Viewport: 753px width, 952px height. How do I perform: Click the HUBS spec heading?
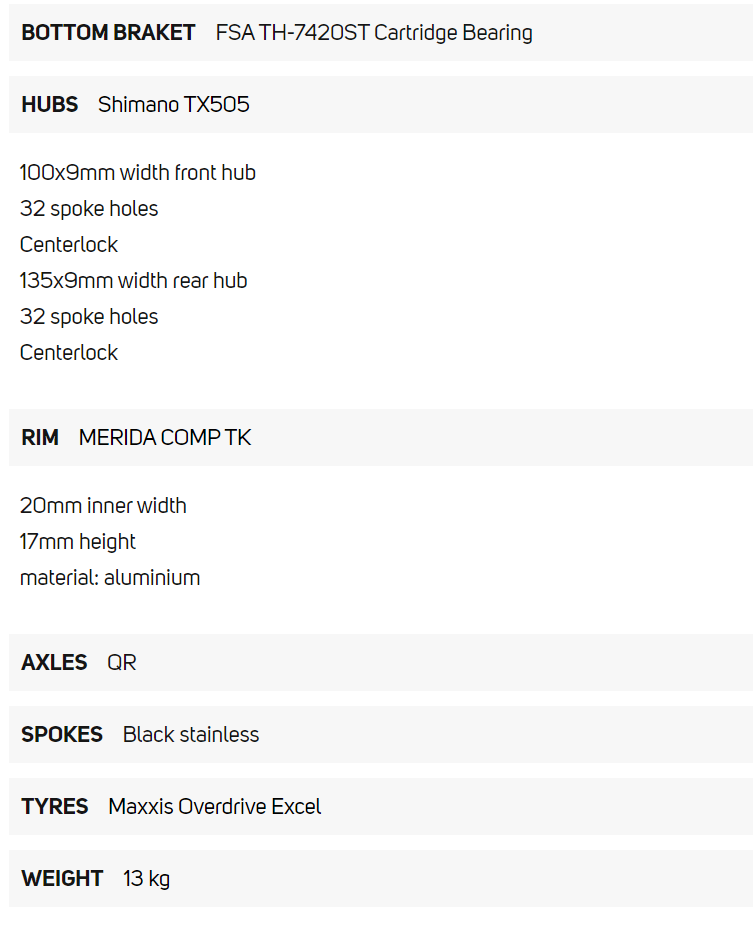point(49,105)
